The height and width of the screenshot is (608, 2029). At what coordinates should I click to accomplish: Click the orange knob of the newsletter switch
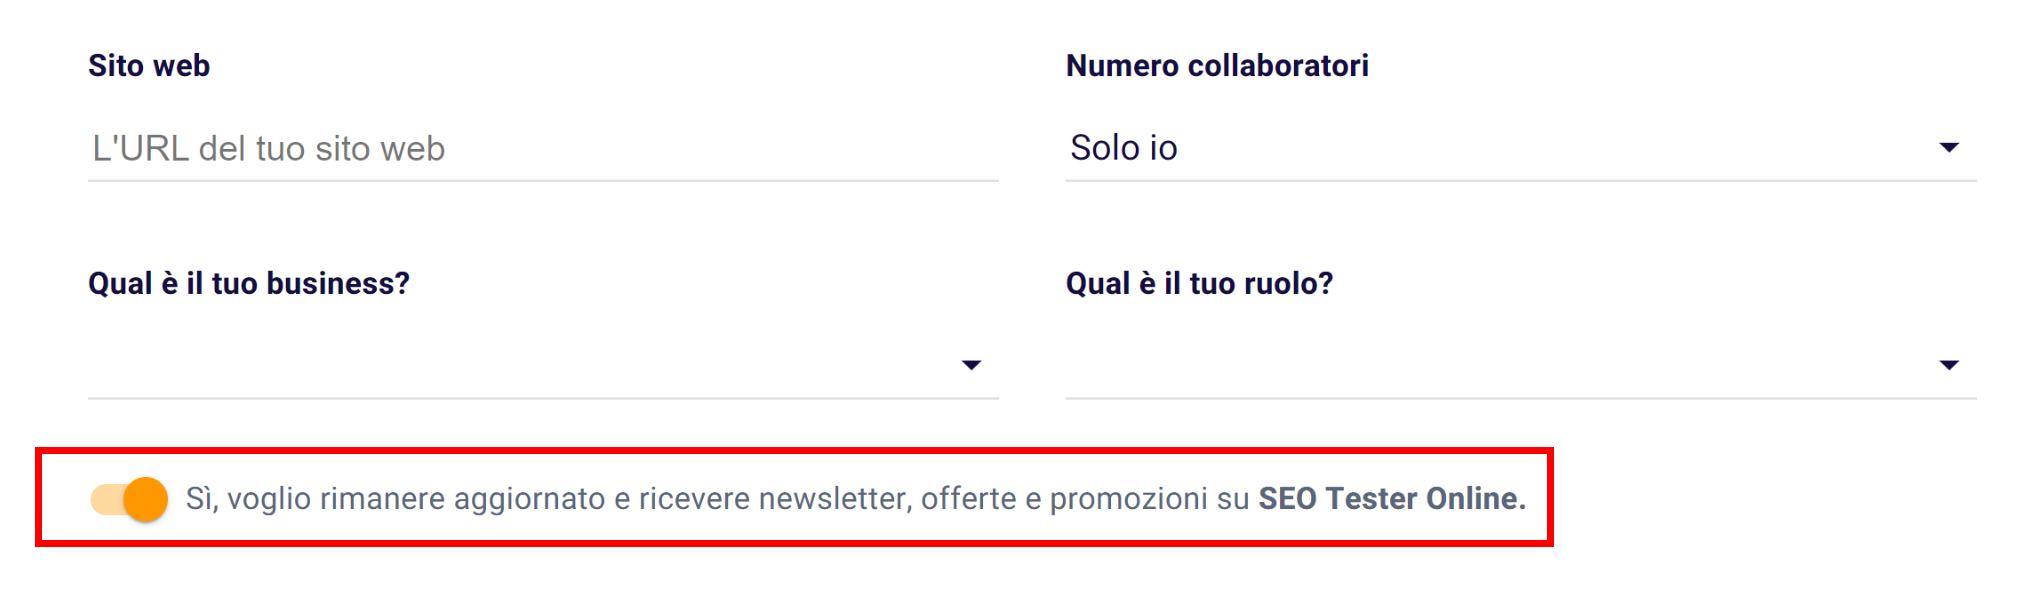coord(146,499)
